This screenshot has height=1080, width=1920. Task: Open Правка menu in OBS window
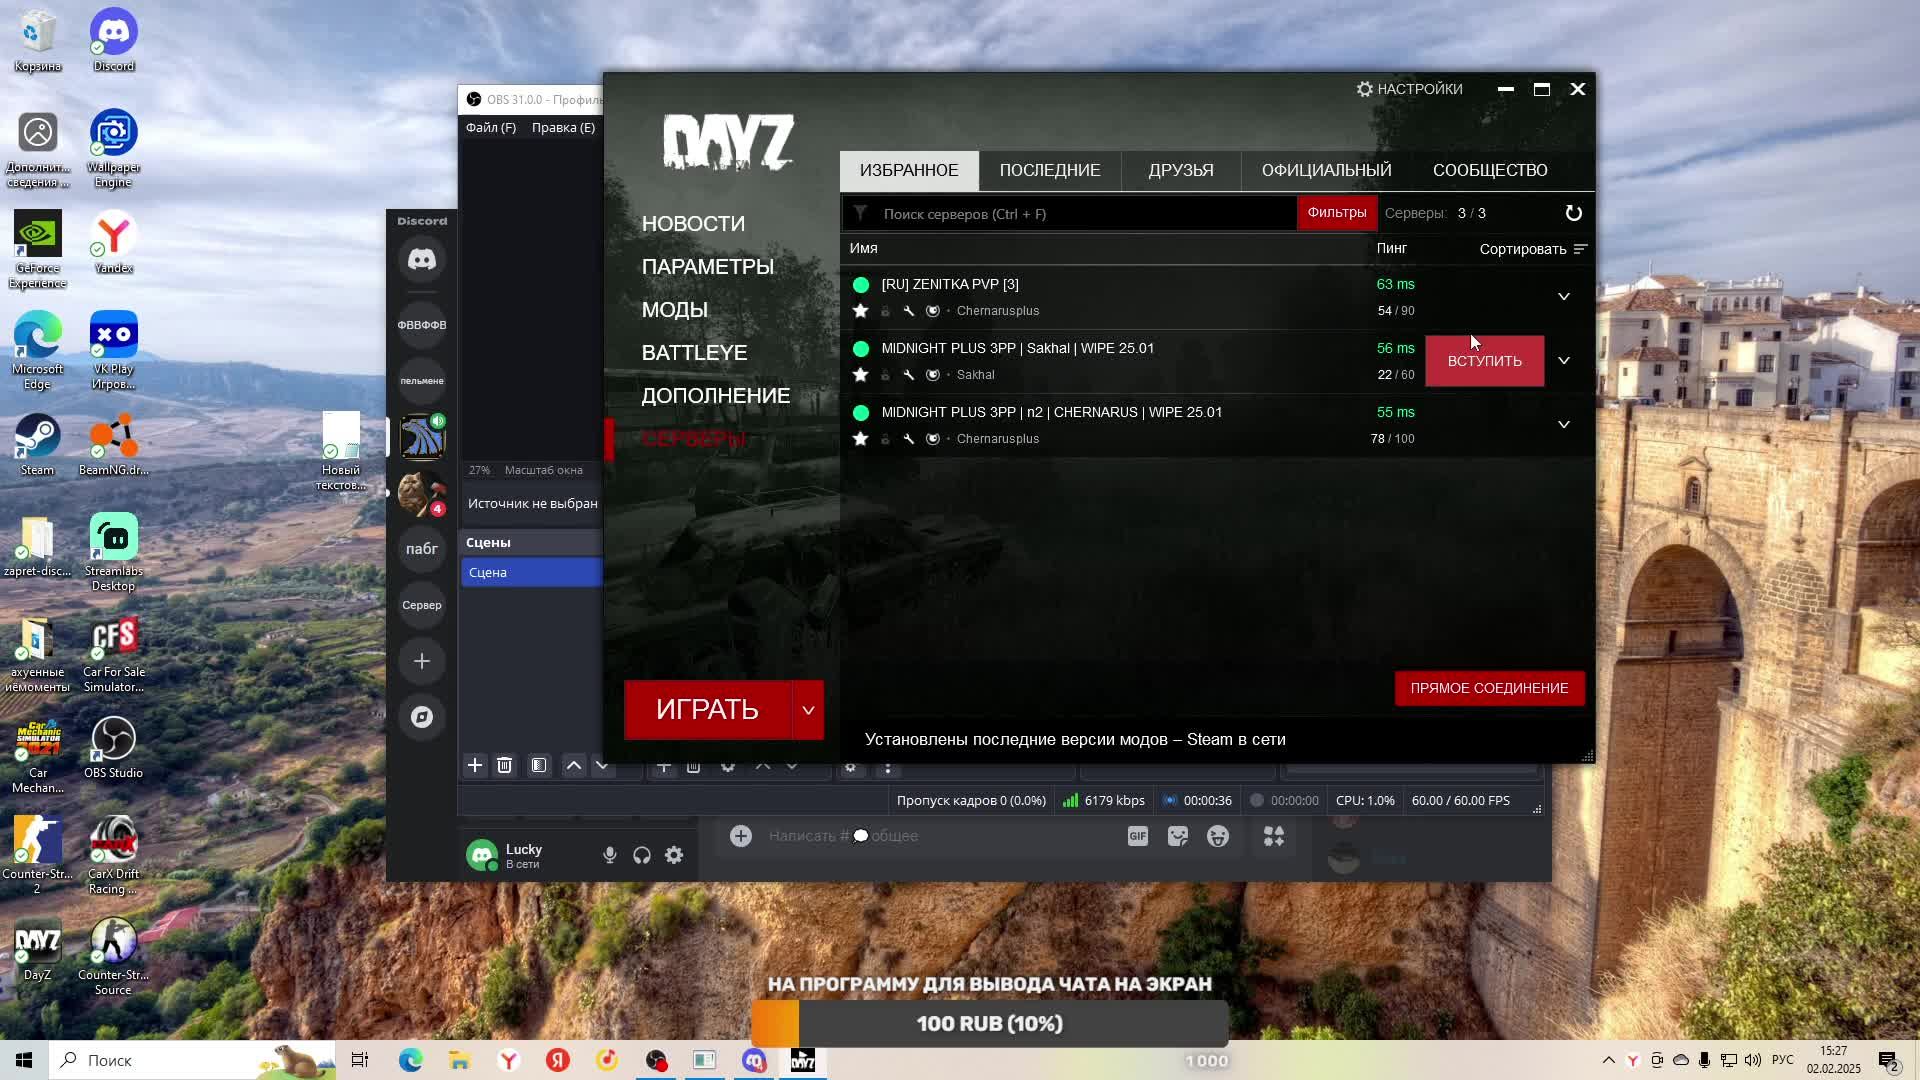point(563,128)
